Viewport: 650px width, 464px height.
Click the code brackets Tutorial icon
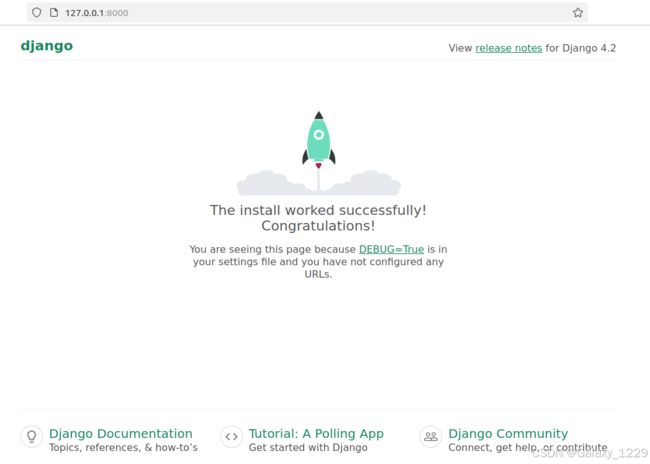tap(231, 437)
